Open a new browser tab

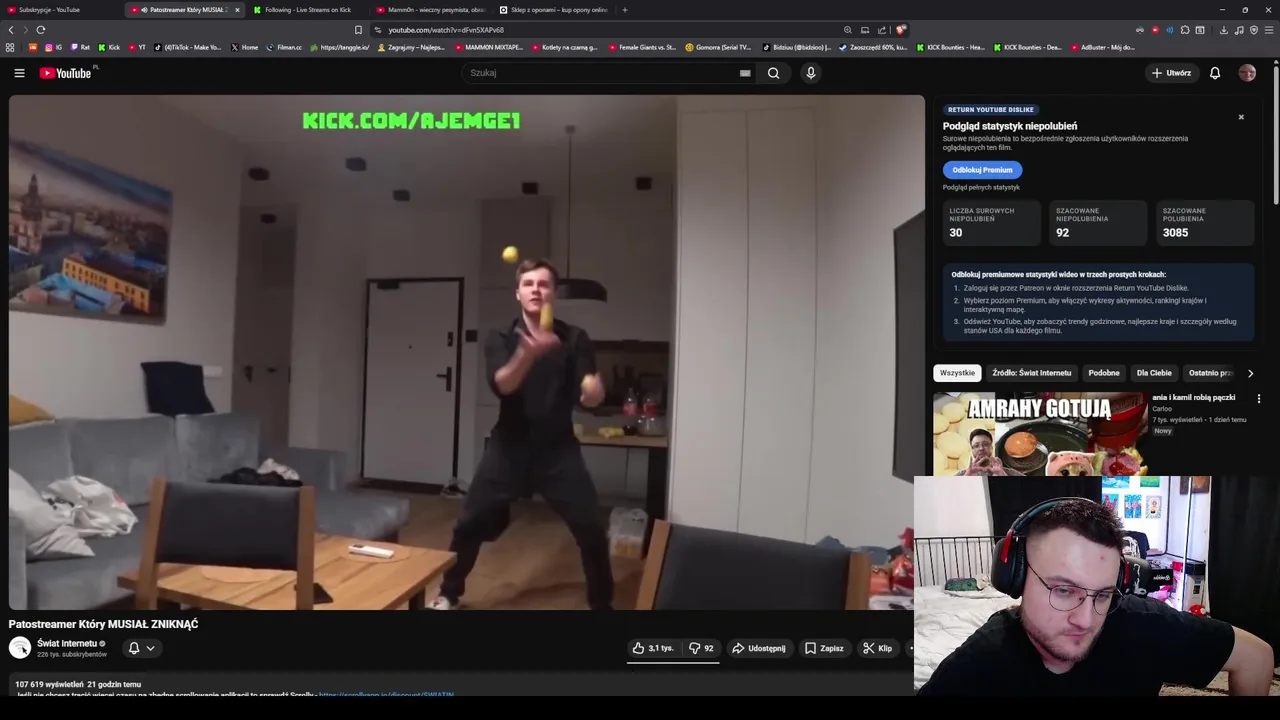pyautogui.click(x=625, y=10)
